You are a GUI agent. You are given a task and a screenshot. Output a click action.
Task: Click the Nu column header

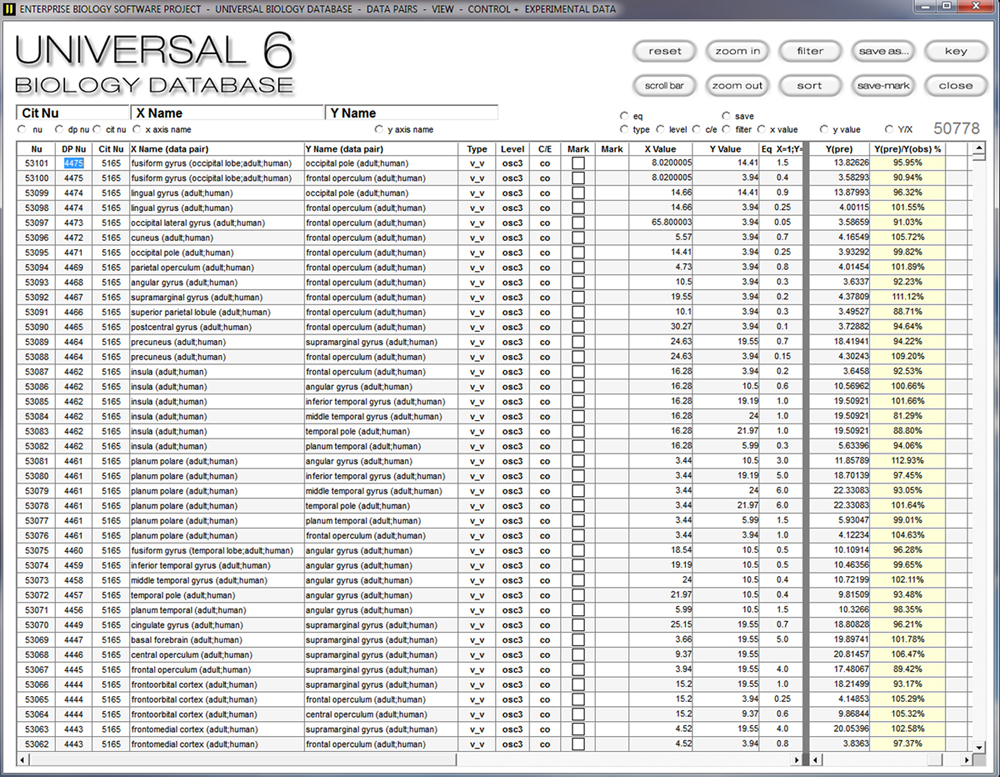36,149
